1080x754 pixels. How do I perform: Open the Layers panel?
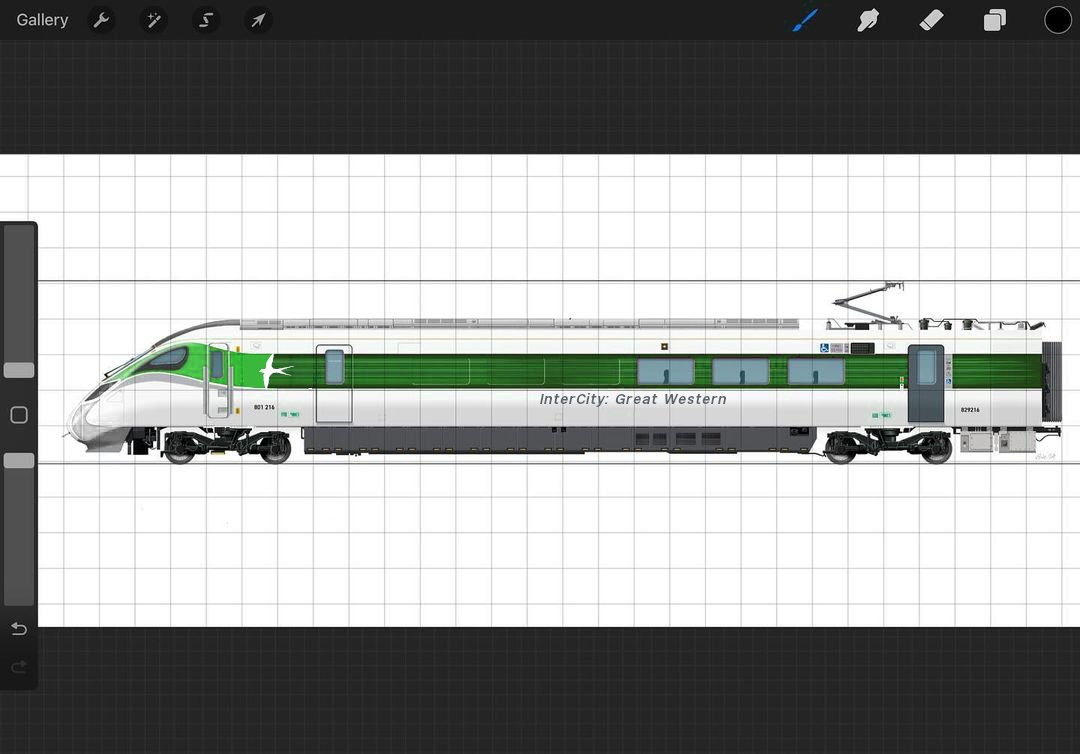point(995,20)
